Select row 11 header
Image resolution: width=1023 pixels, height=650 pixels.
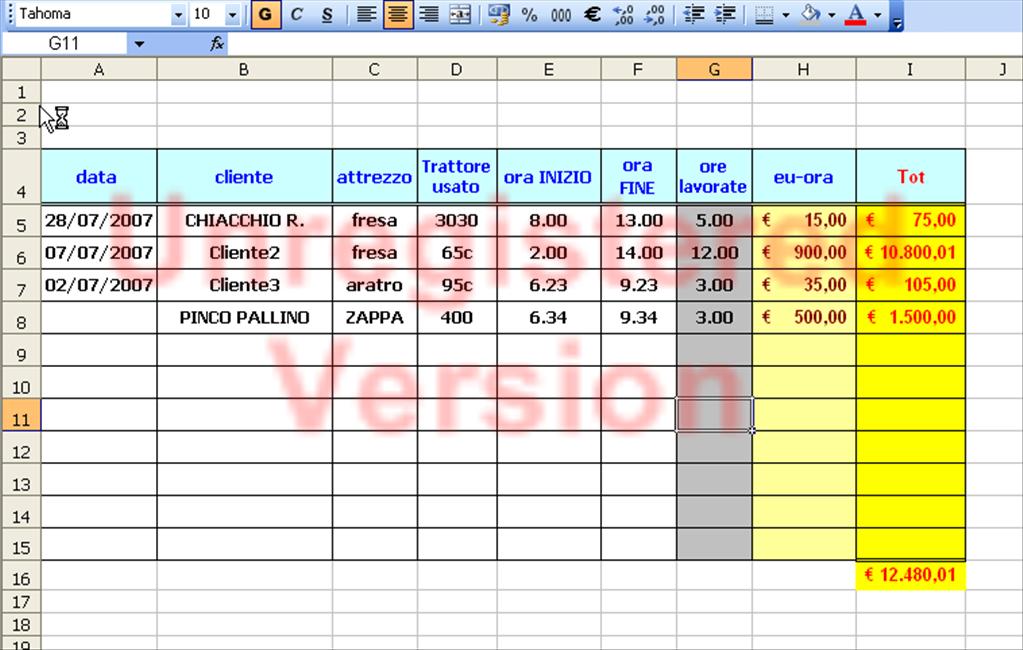click(21, 415)
